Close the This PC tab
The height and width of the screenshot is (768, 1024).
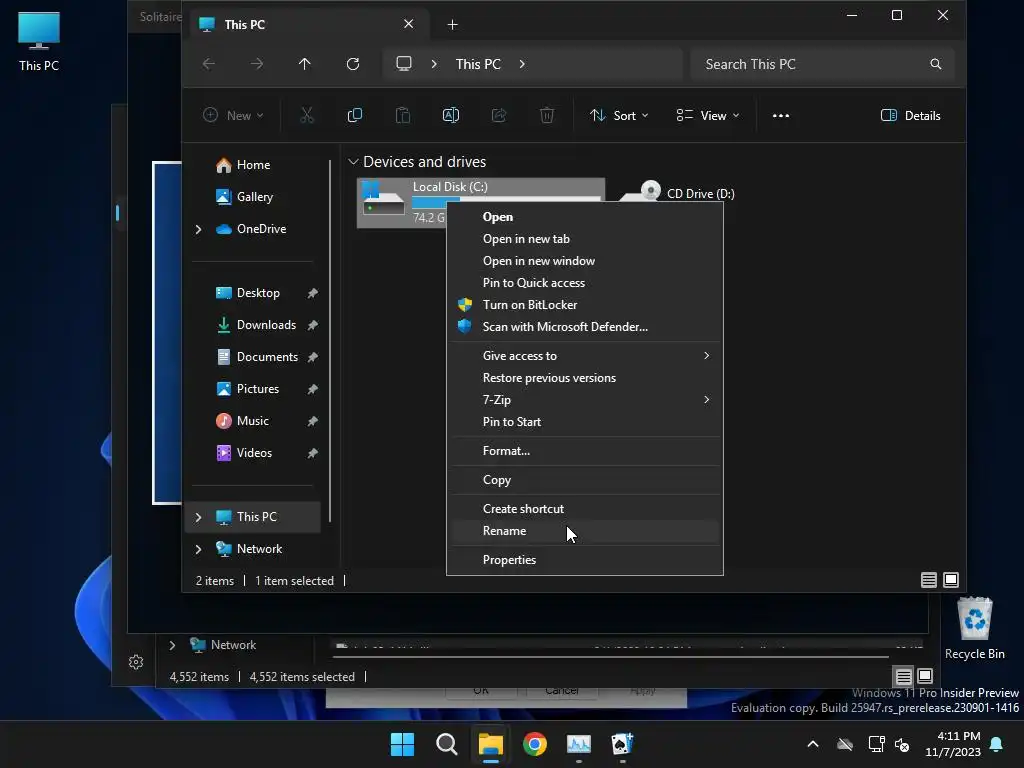(x=408, y=24)
